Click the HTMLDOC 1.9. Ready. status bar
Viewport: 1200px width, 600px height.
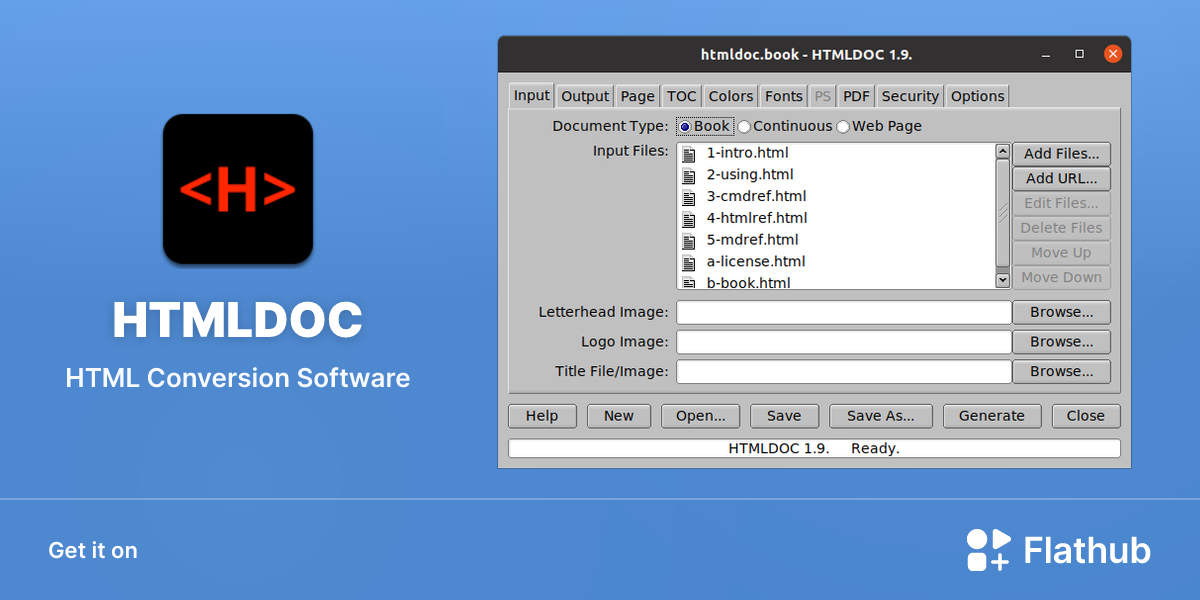[x=814, y=448]
